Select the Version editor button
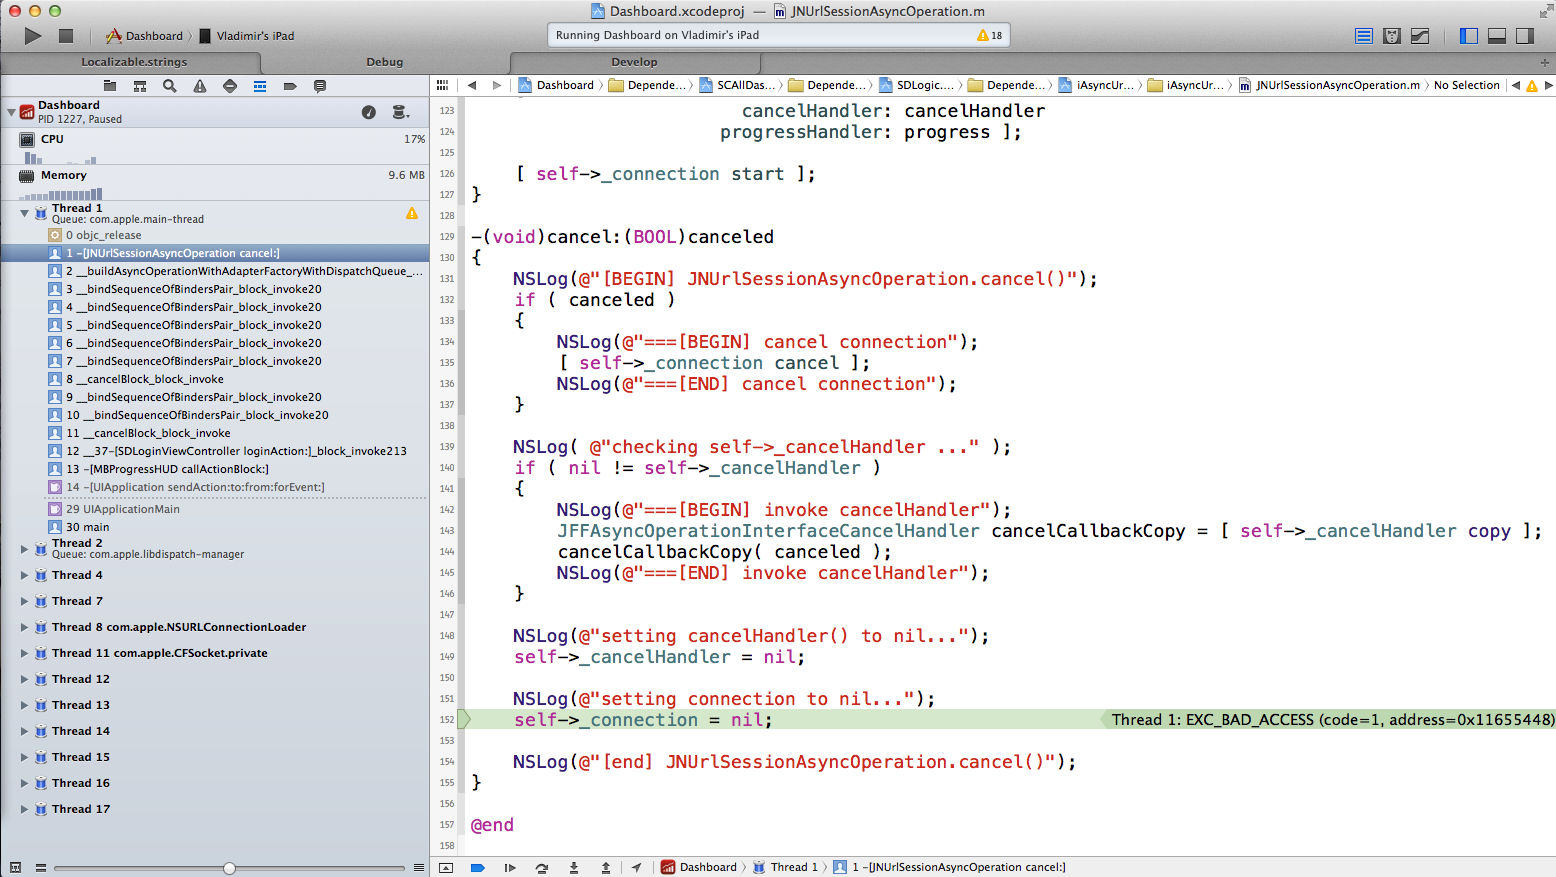This screenshot has height=877, width=1556. (1420, 36)
